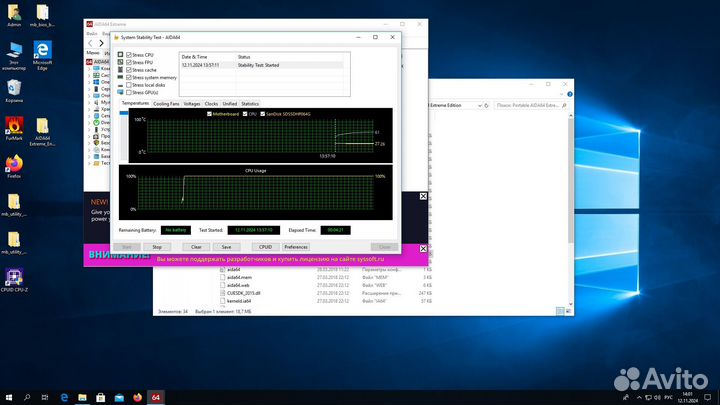The height and width of the screenshot is (405, 720).
Task: Open taskbar search magnifier
Action: tap(27, 397)
